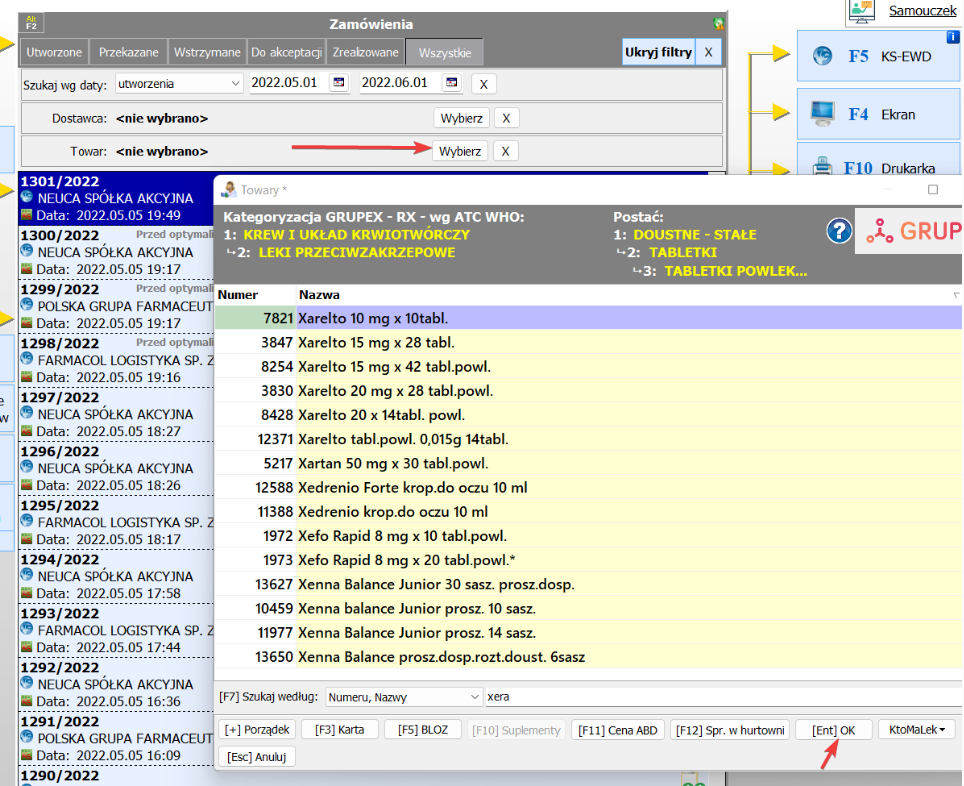The image size is (964, 786).
Task: Select row 'Xenna Balance prosz.dosp.rozt.doust. 6sasz'
Action: (x=588, y=657)
